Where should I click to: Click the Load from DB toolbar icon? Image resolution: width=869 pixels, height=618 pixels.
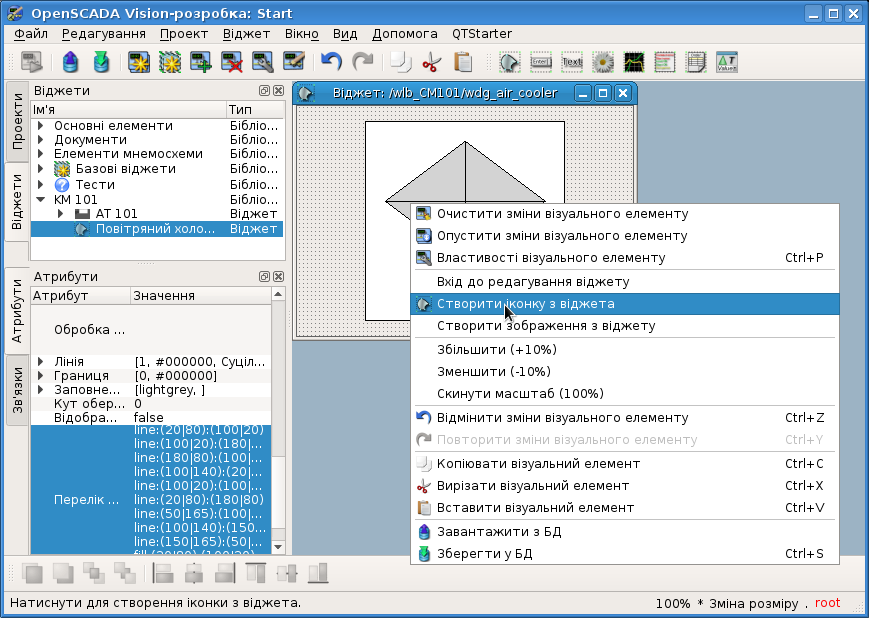[x=70, y=62]
